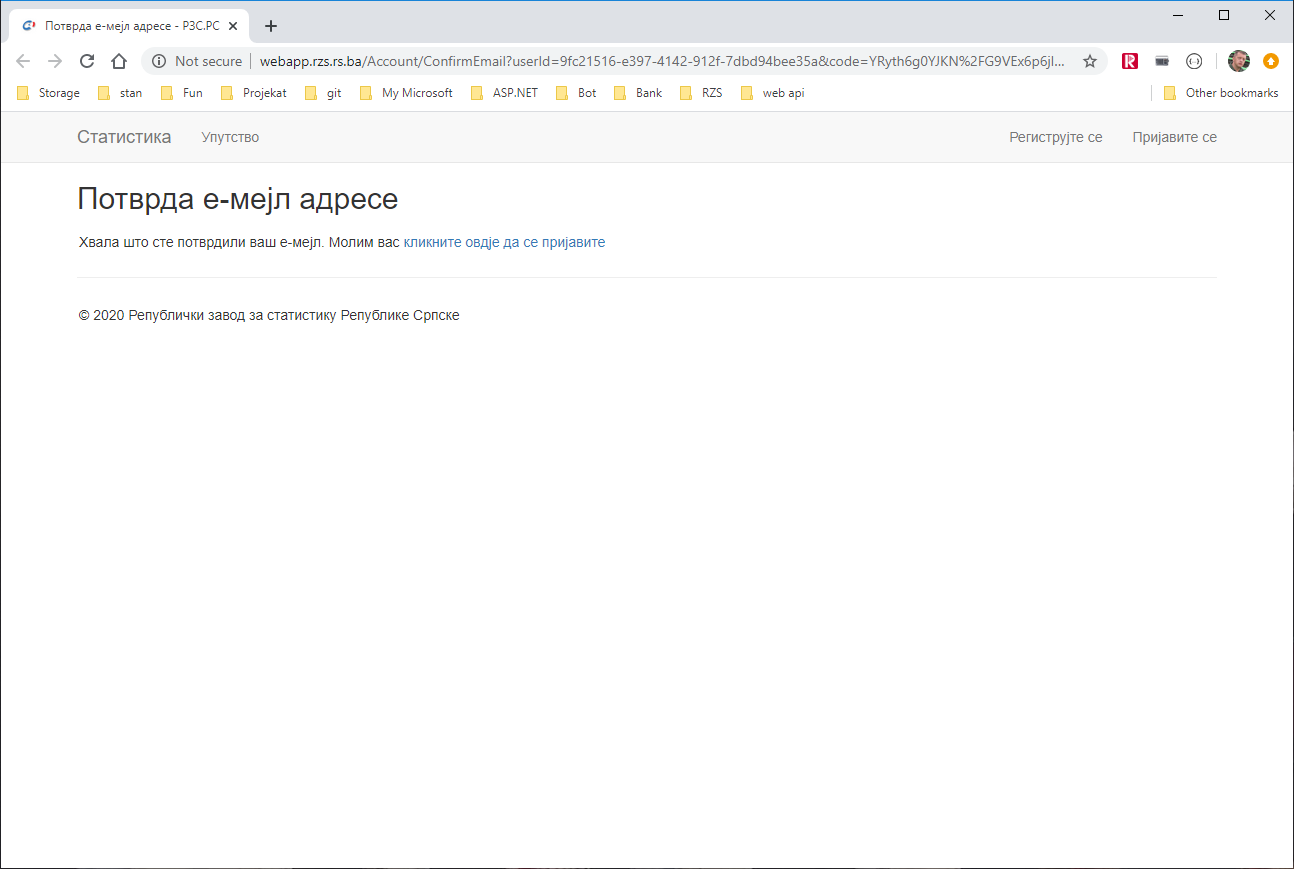Open the red R extension icon
The height and width of the screenshot is (869, 1294).
(1130, 61)
